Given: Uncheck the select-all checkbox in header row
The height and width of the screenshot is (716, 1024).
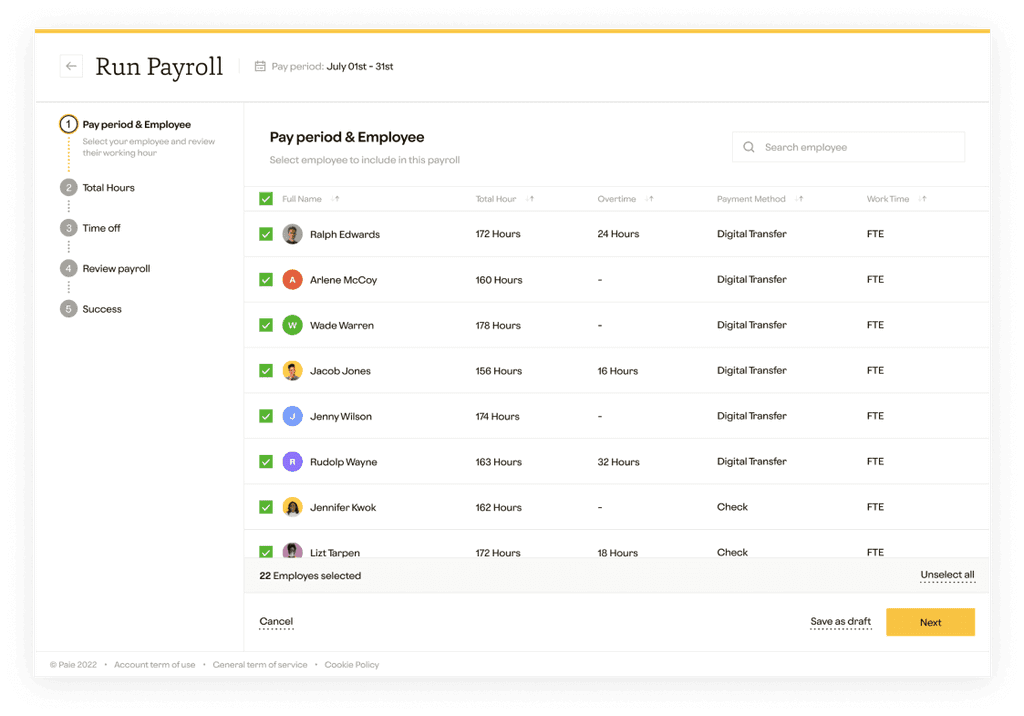Looking at the screenshot, I should (x=265, y=198).
